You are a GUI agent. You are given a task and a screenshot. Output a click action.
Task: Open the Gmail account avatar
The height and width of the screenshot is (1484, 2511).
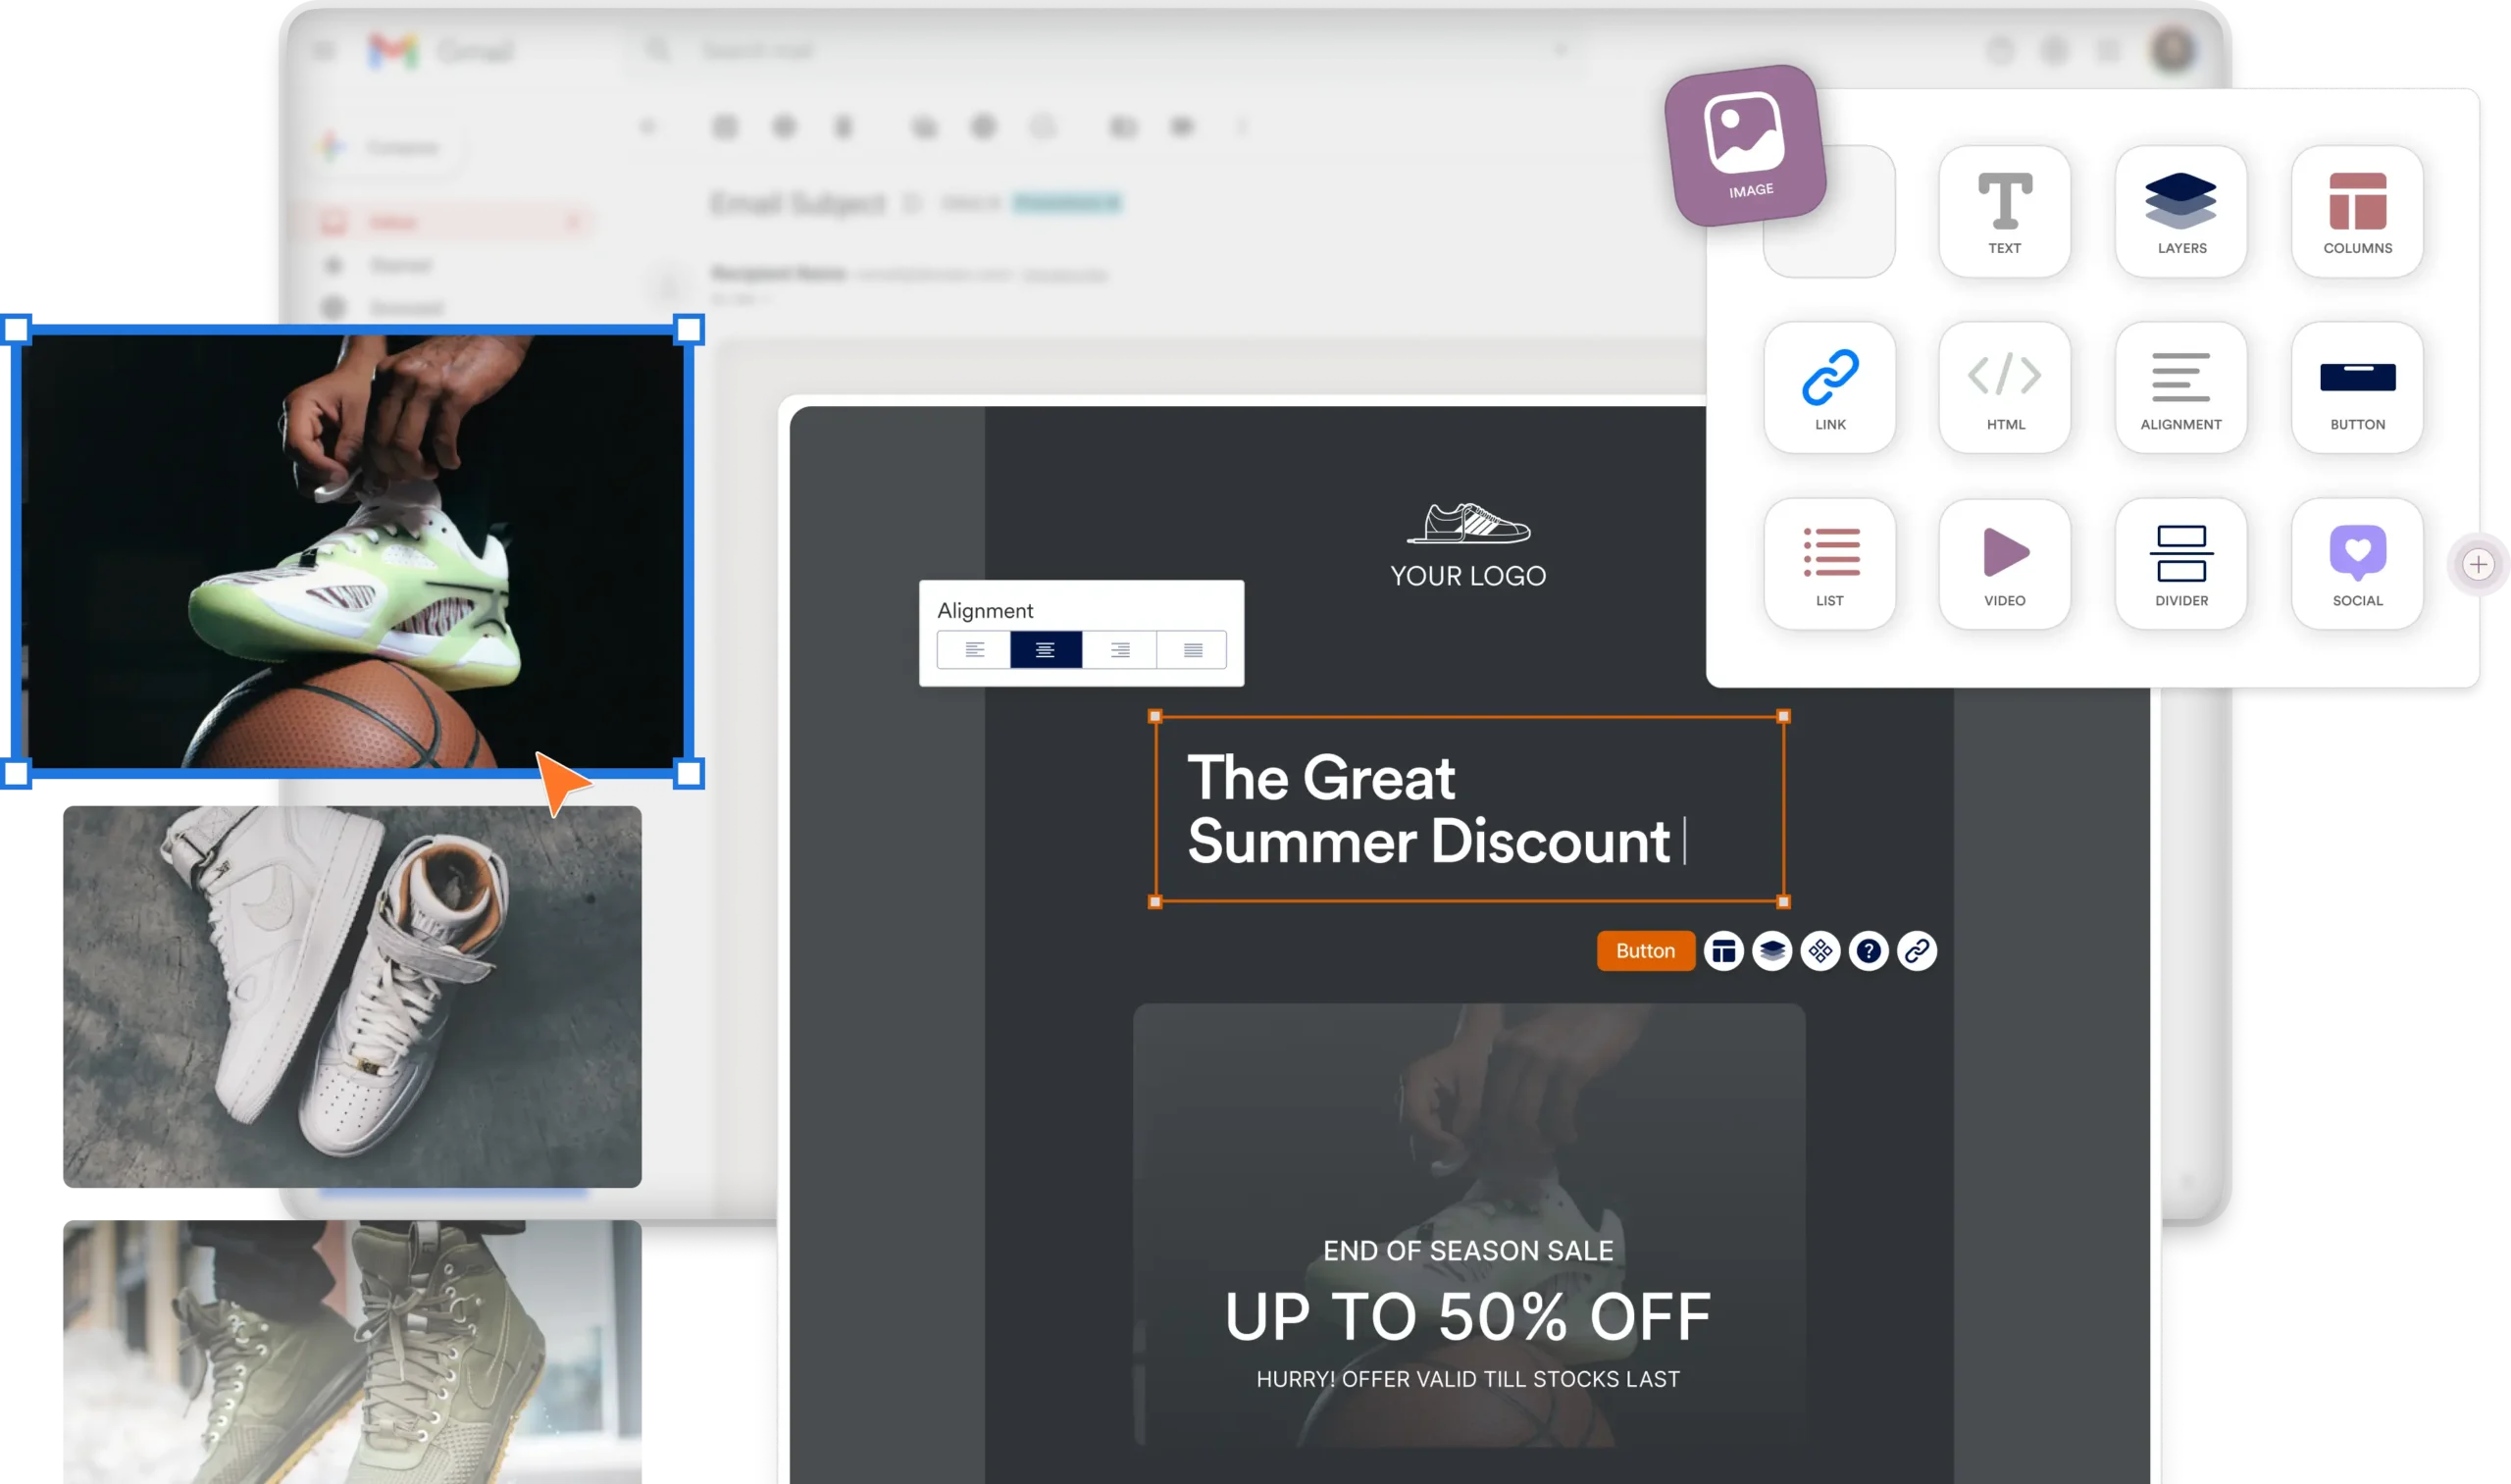tap(2172, 49)
